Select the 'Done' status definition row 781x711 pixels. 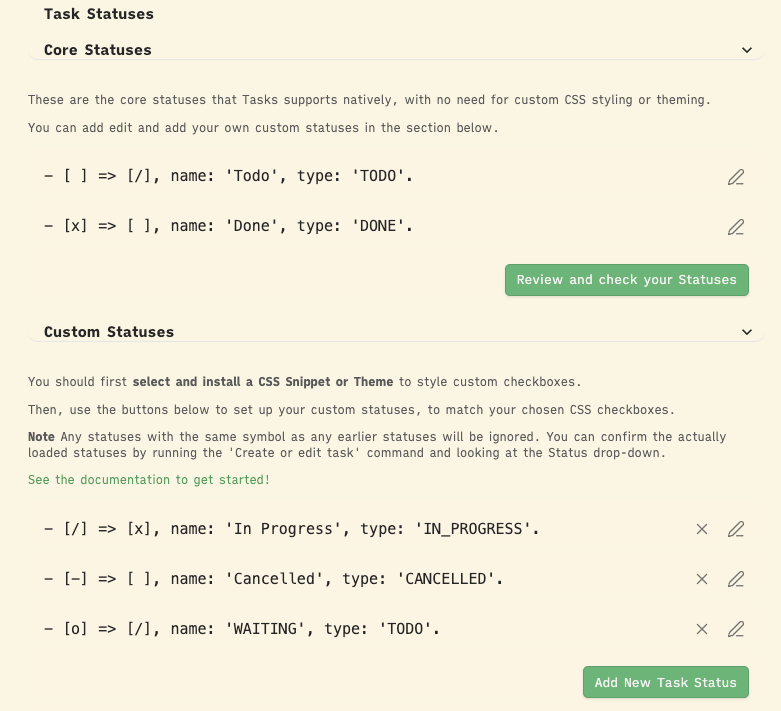(228, 226)
